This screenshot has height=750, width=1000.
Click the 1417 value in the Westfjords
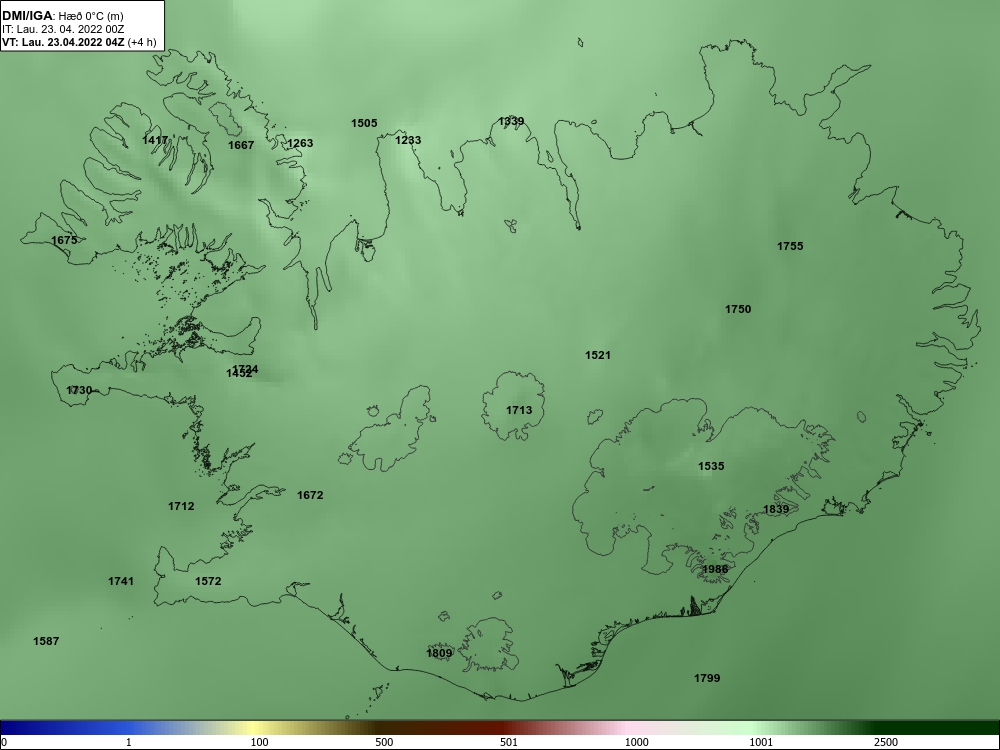[x=156, y=140]
